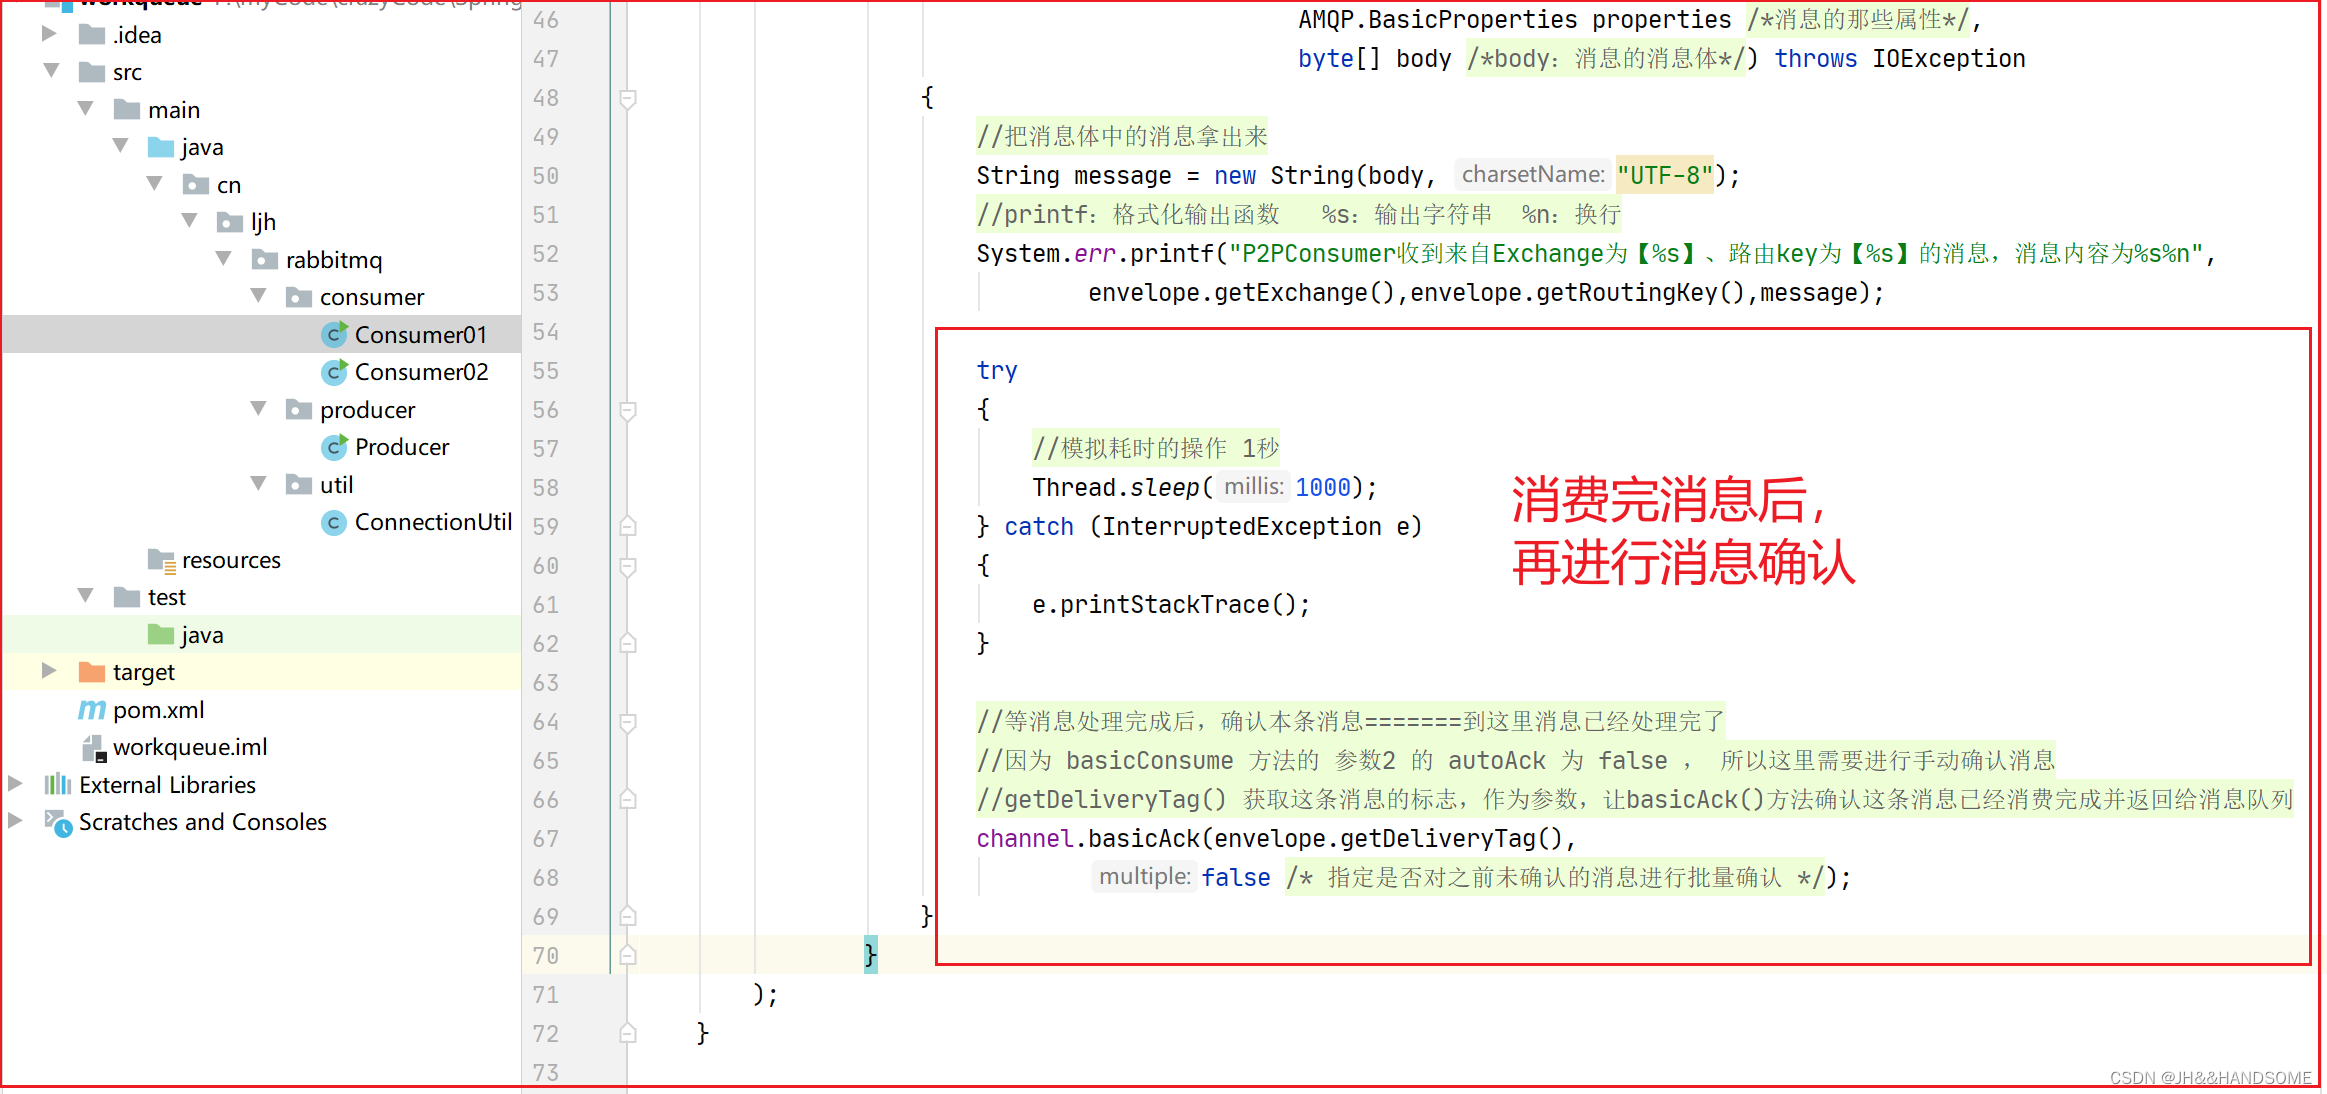Click the Consumer01 class icon
Image resolution: width=2327 pixels, height=1094 pixels.
click(x=334, y=334)
